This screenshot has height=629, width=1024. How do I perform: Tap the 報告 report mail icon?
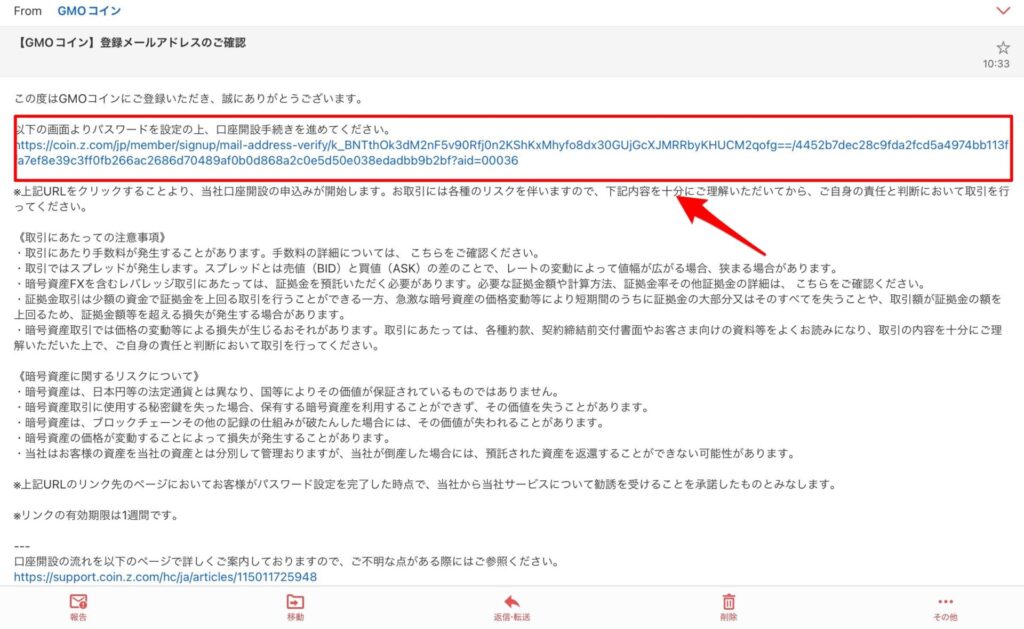coord(78,602)
